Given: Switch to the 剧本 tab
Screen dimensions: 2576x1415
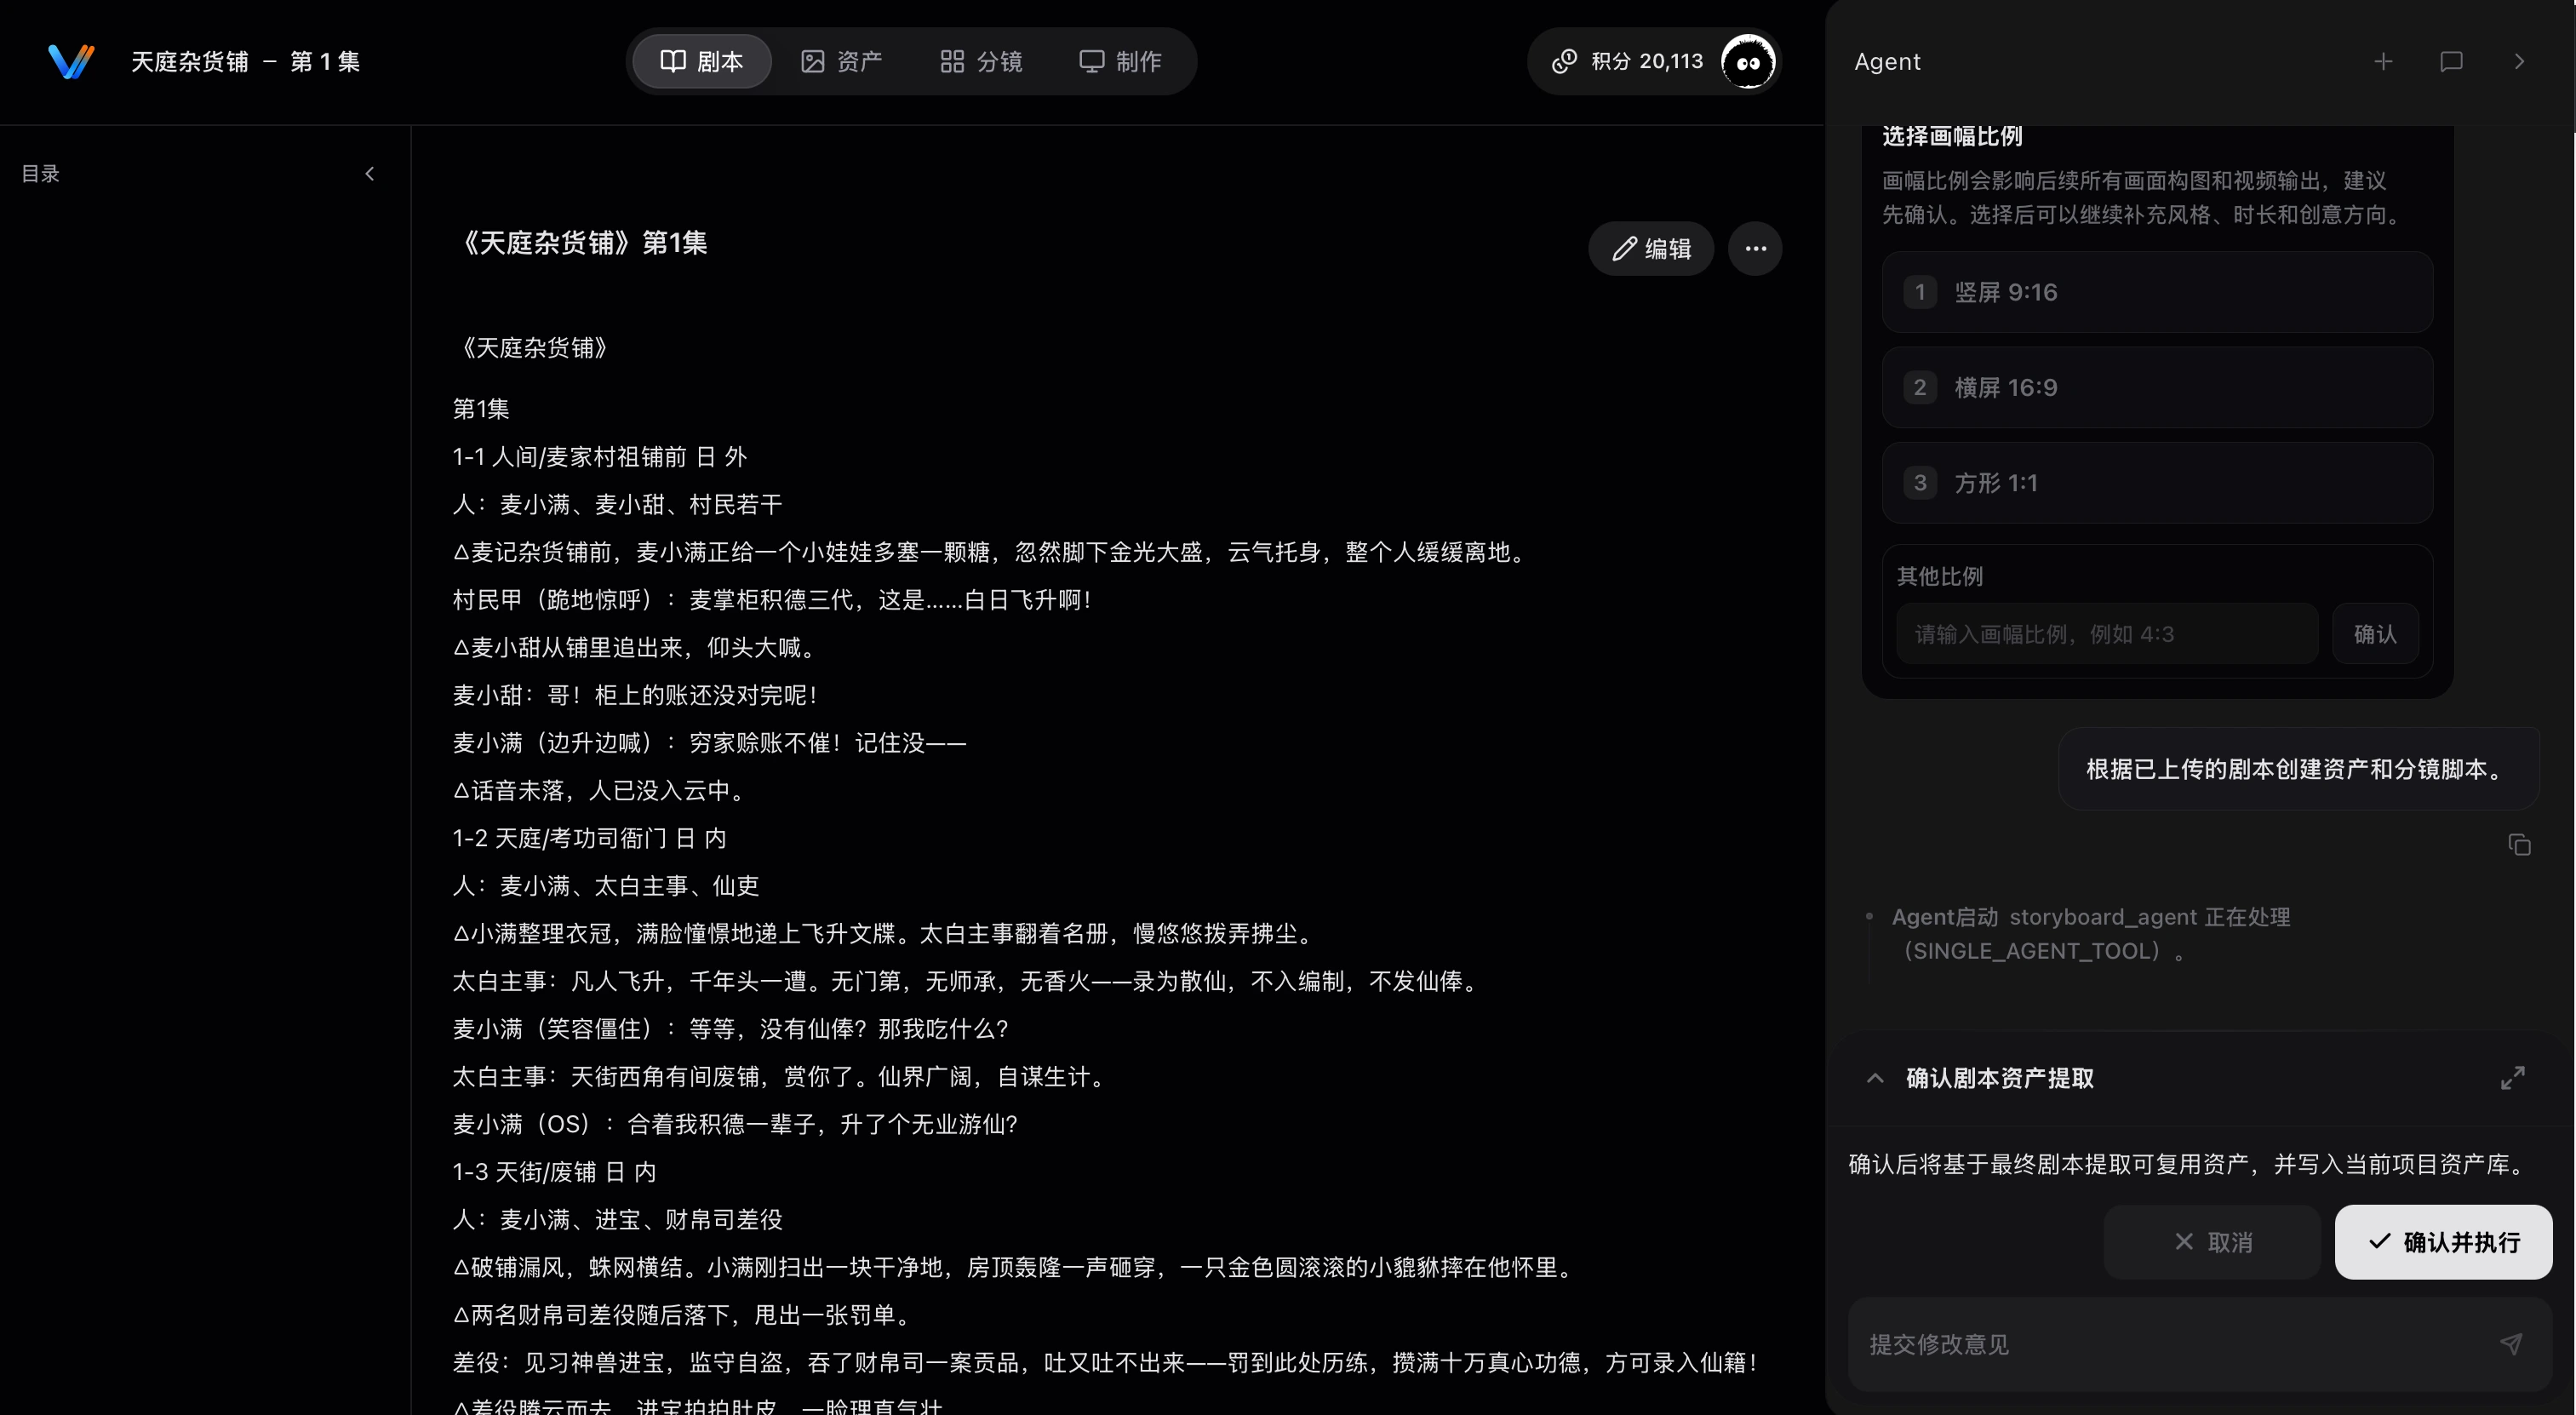Looking at the screenshot, I should [x=702, y=61].
